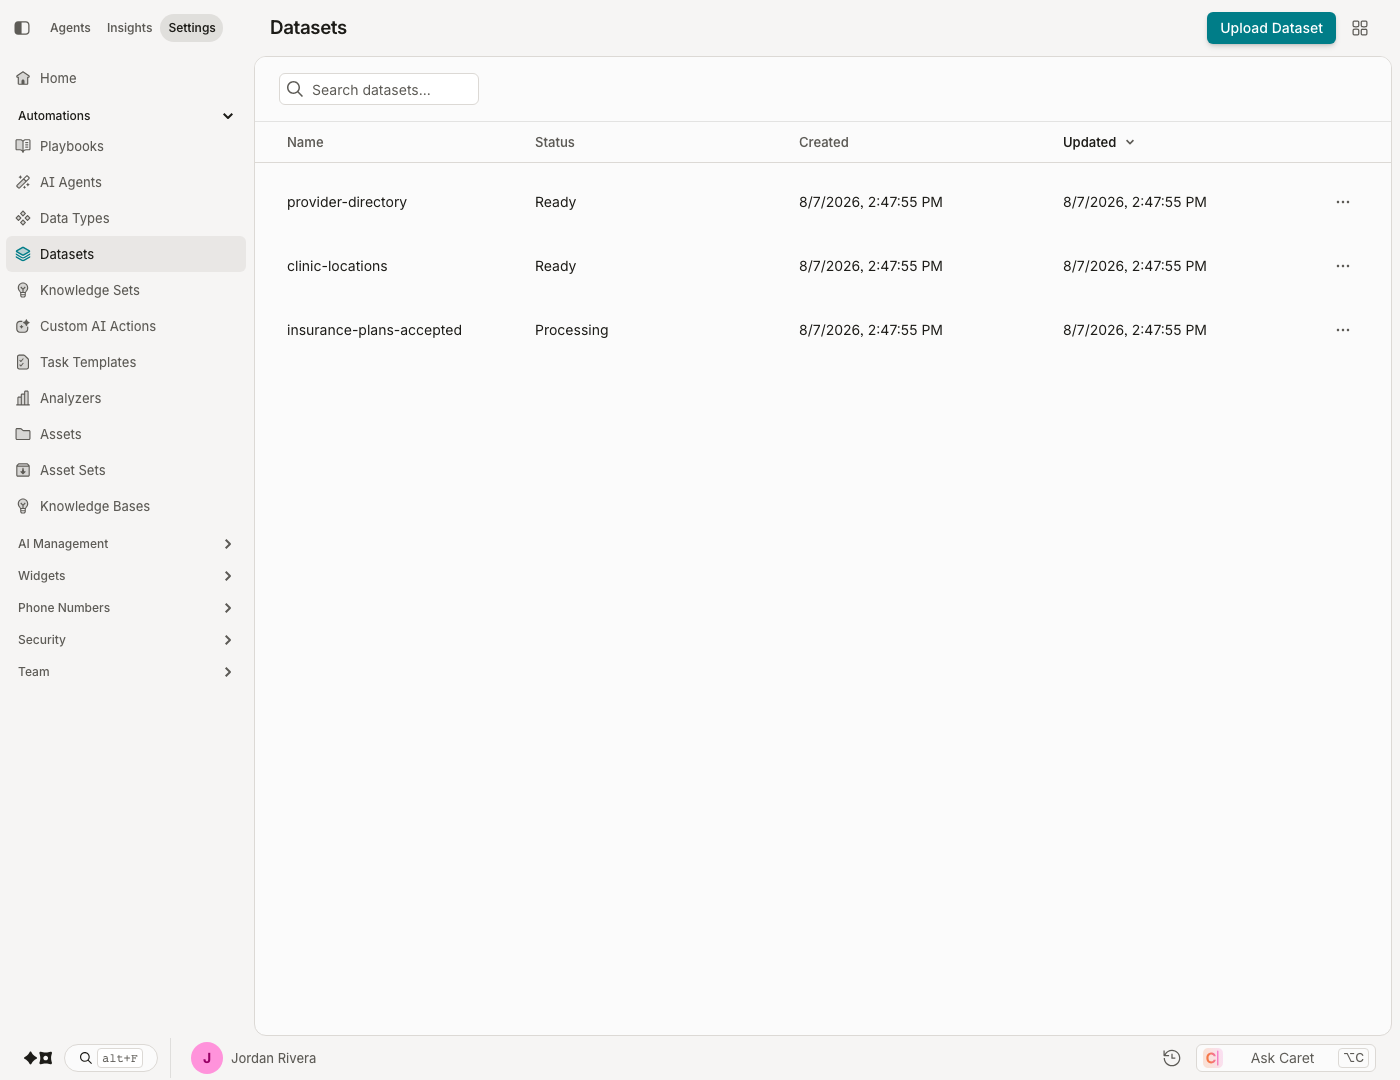Open Custom AI Actions
The height and width of the screenshot is (1080, 1400).
click(x=126, y=326)
